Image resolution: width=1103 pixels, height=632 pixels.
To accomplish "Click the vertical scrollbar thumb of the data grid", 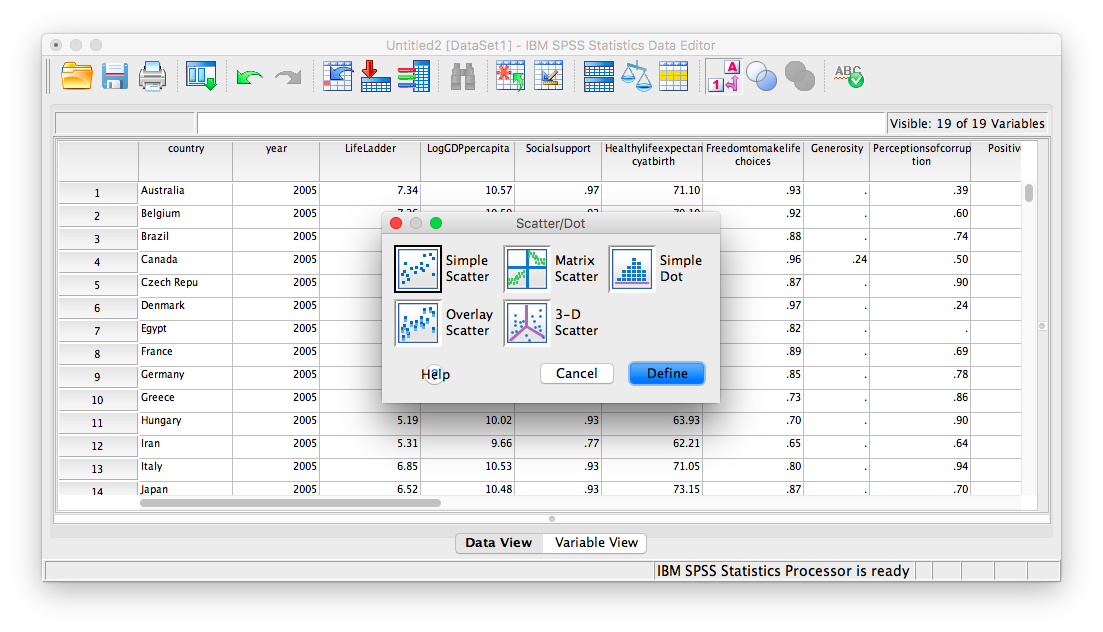I will [1029, 193].
